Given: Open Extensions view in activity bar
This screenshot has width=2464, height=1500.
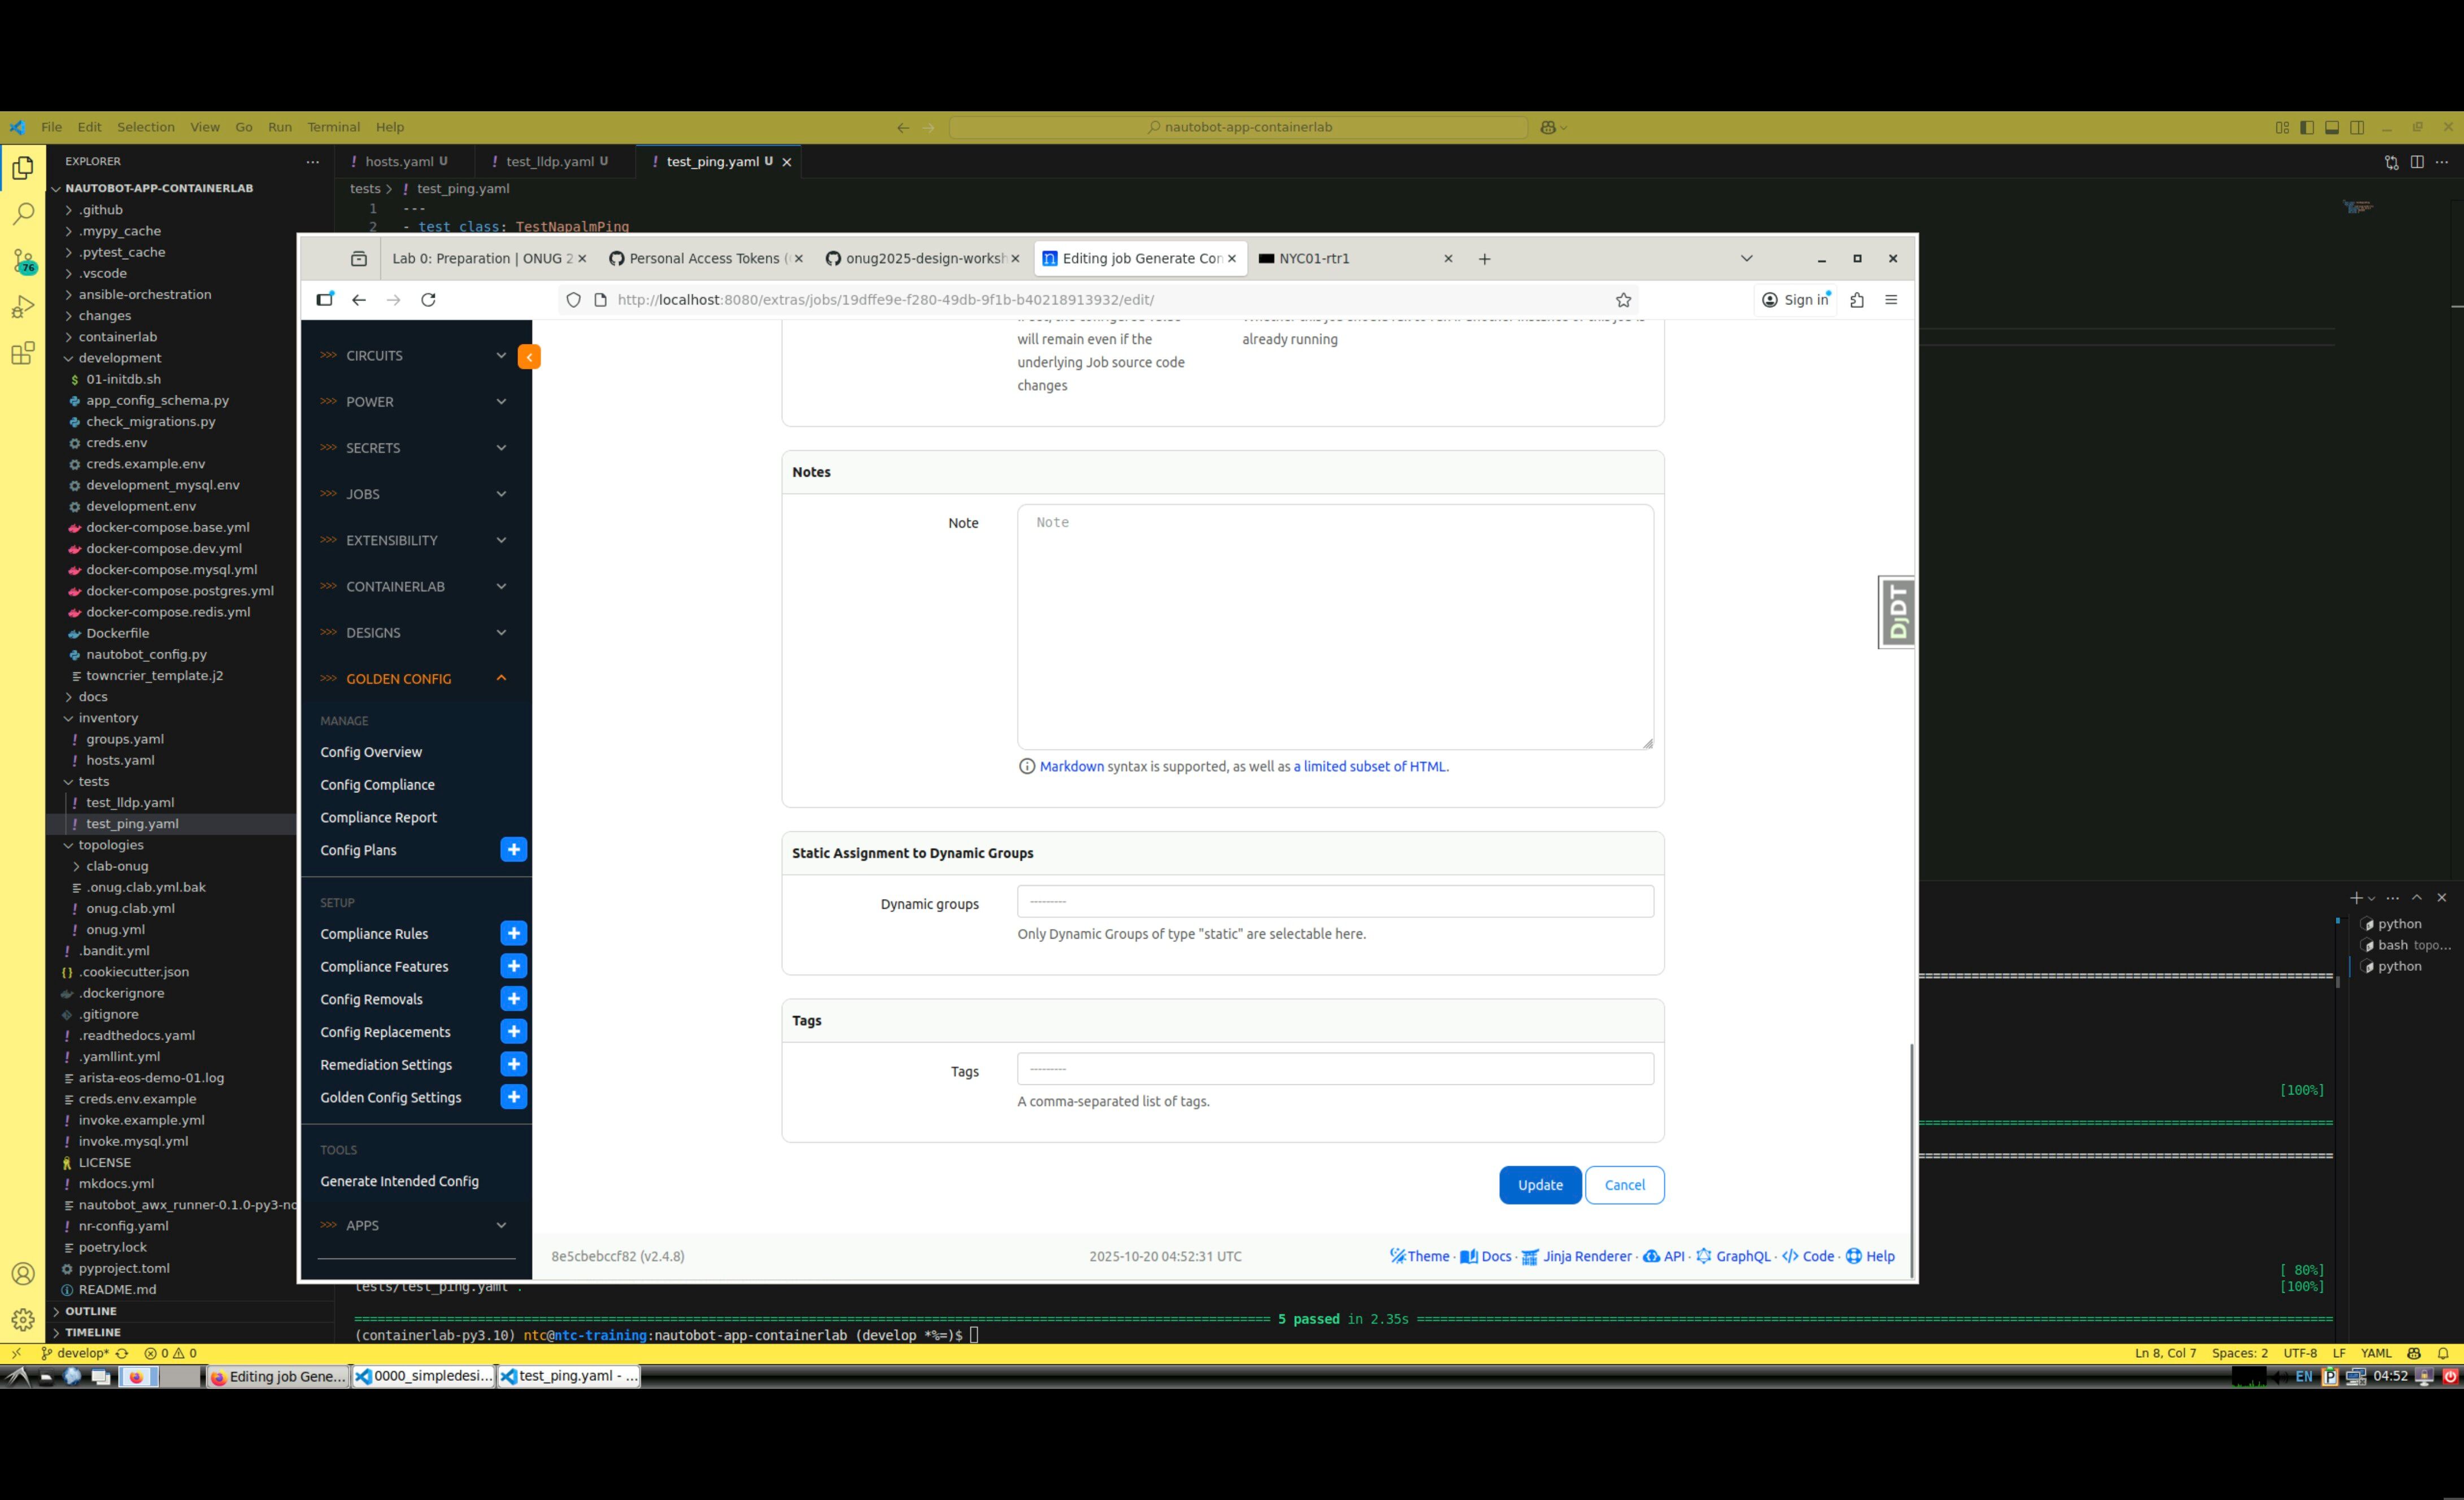Looking at the screenshot, I should 23,353.
